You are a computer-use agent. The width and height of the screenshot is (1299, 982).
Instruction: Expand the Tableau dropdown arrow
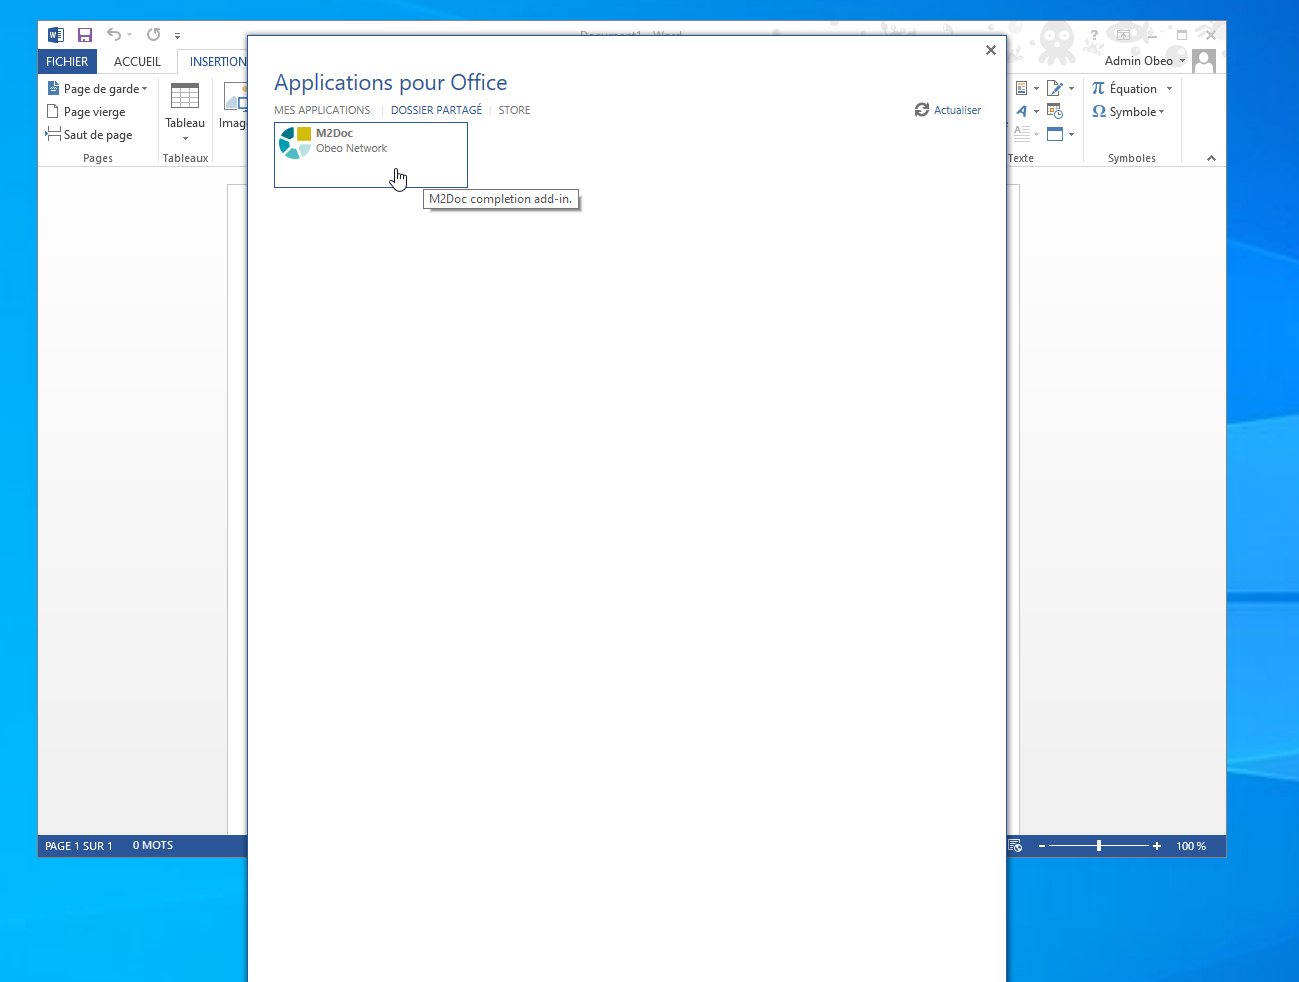coord(185,138)
